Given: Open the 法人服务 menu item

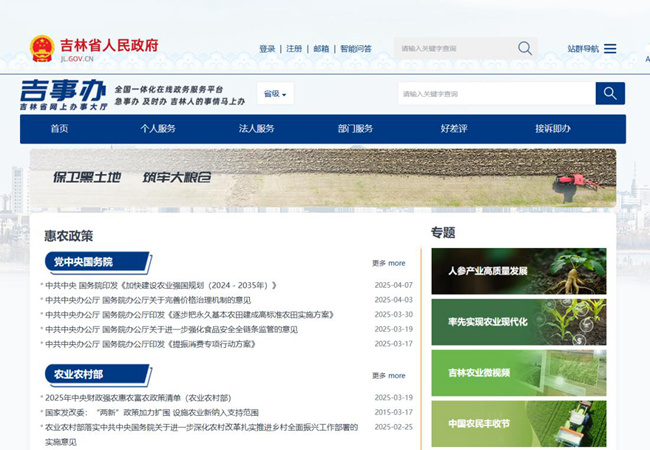Looking at the screenshot, I should (256, 129).
